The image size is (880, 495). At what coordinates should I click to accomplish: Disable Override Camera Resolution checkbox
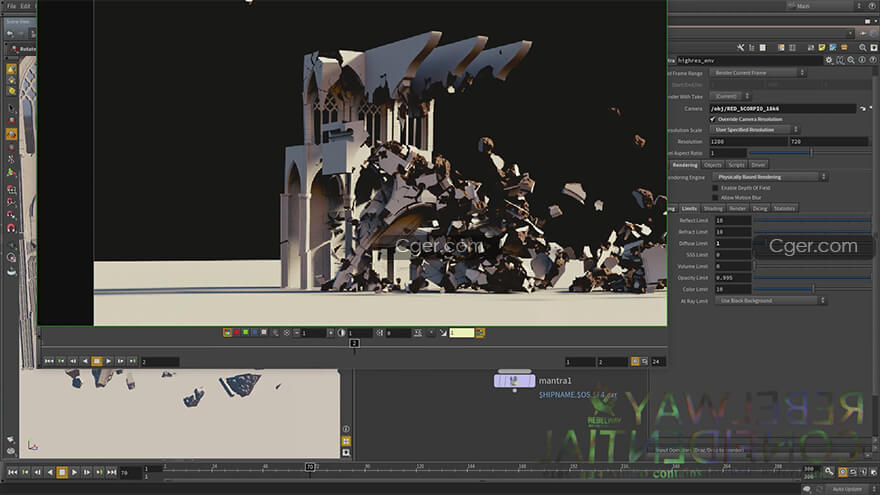(714, 119)
